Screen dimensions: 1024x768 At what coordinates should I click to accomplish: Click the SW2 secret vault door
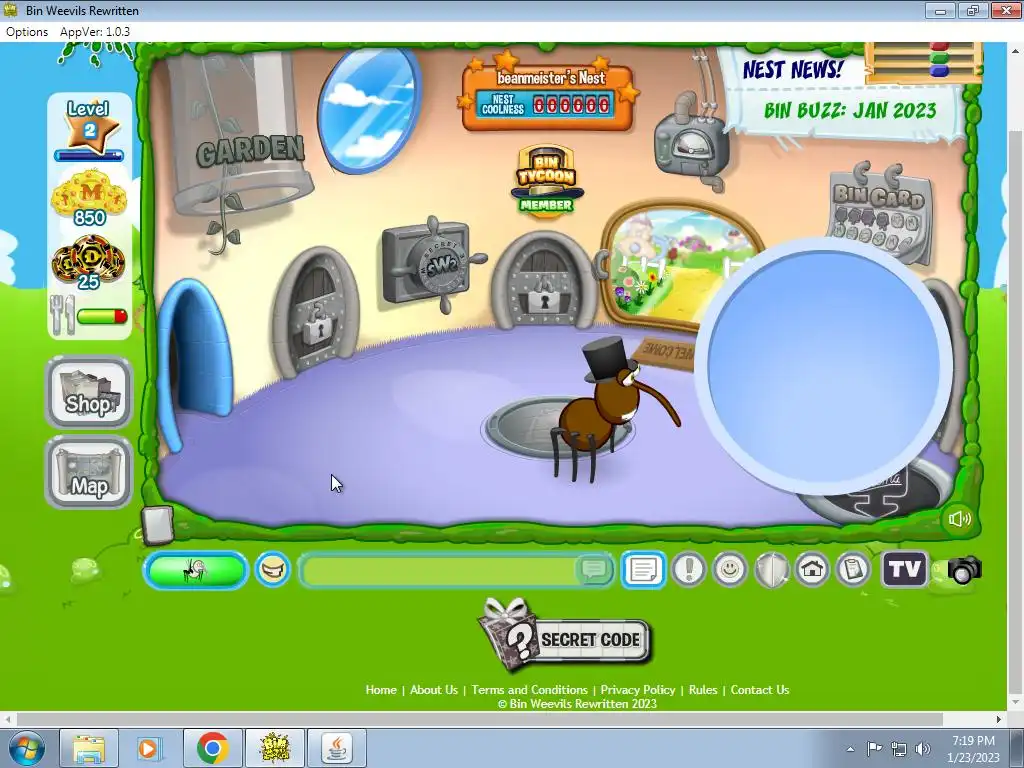coord(432,263)
